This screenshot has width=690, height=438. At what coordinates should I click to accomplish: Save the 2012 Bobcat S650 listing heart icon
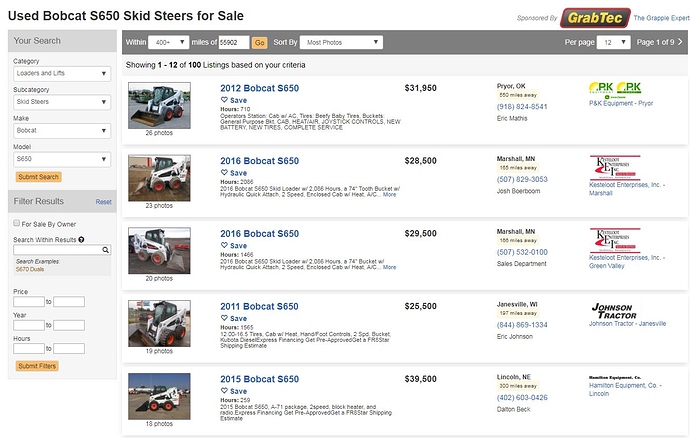coord(224,100)
